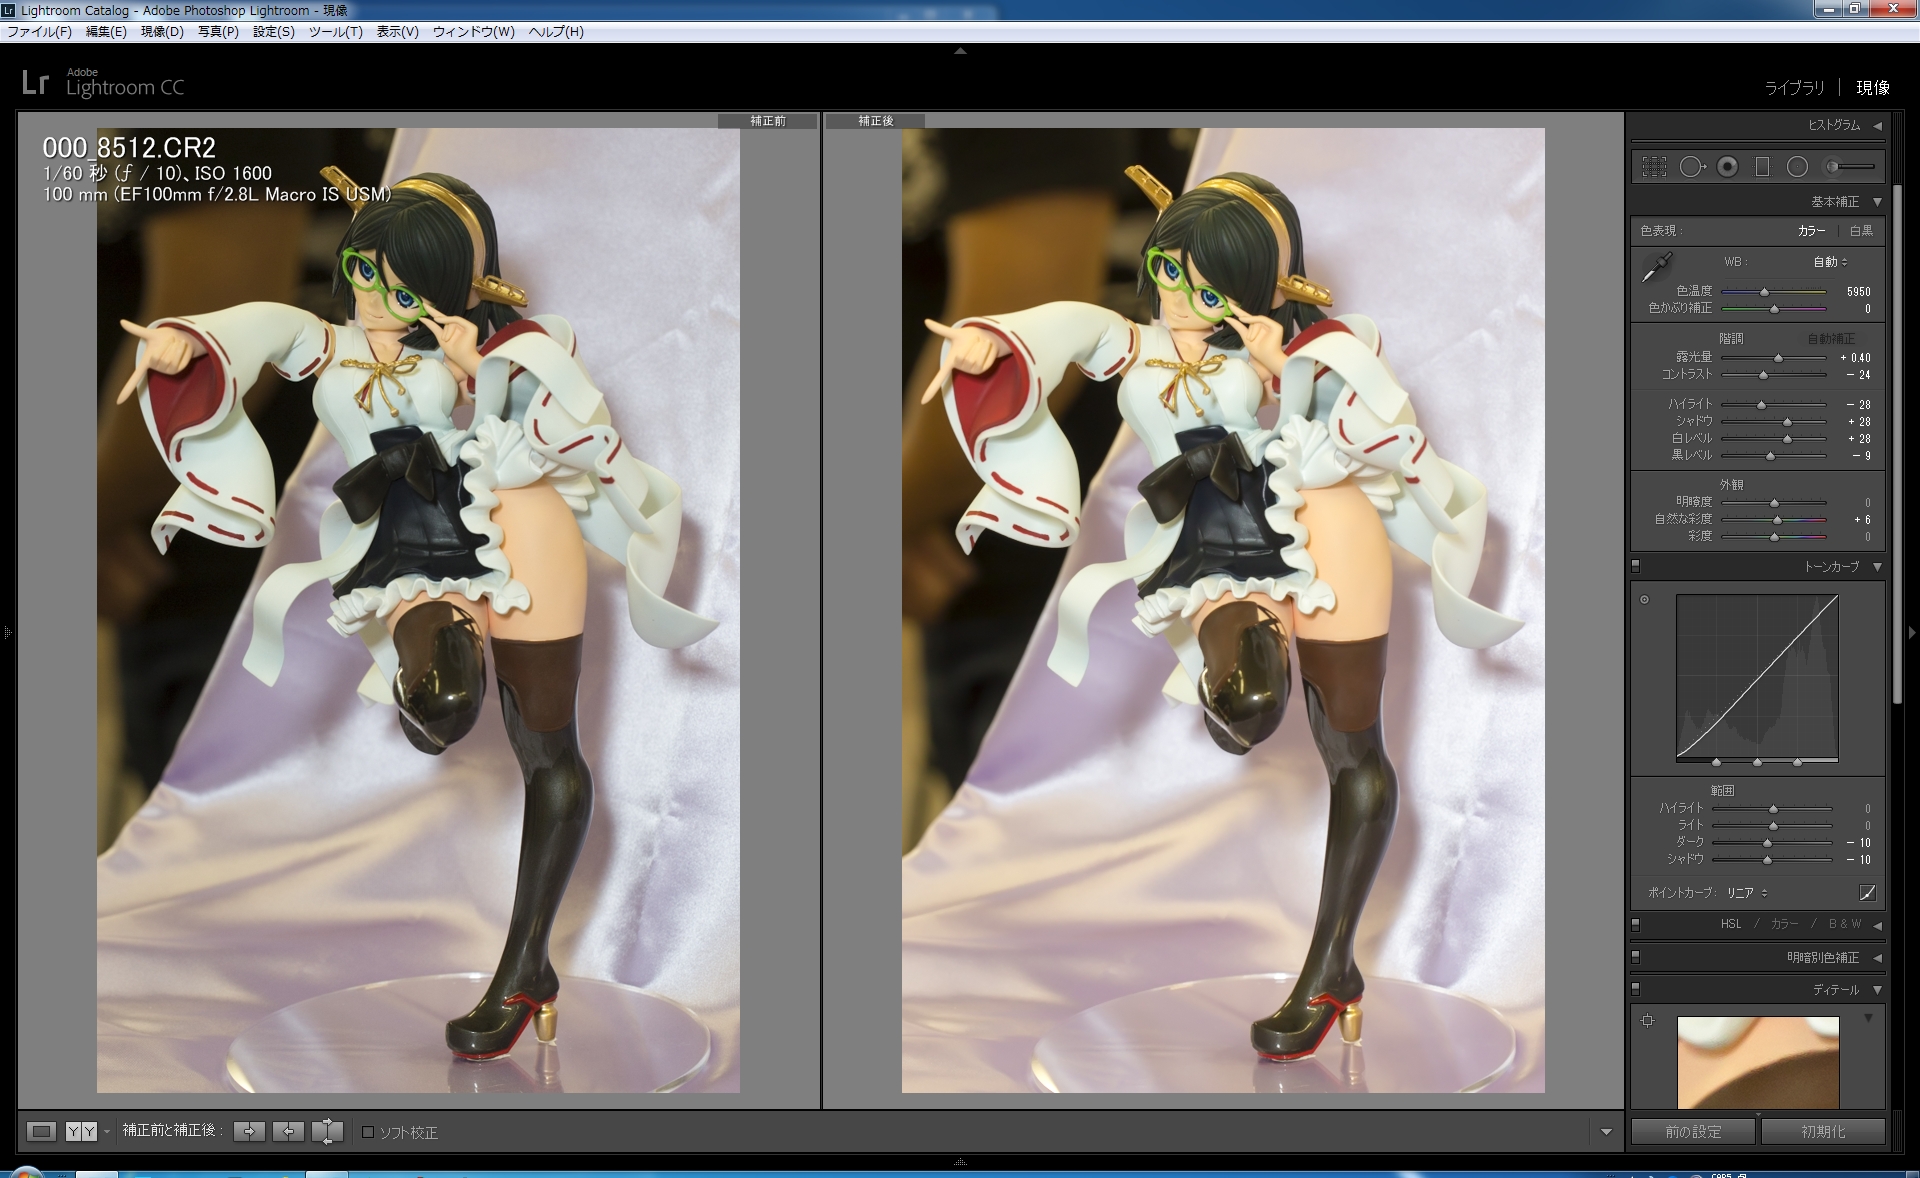Switch to Loupe view icon in toolbar

click(x=41, y=1132)
